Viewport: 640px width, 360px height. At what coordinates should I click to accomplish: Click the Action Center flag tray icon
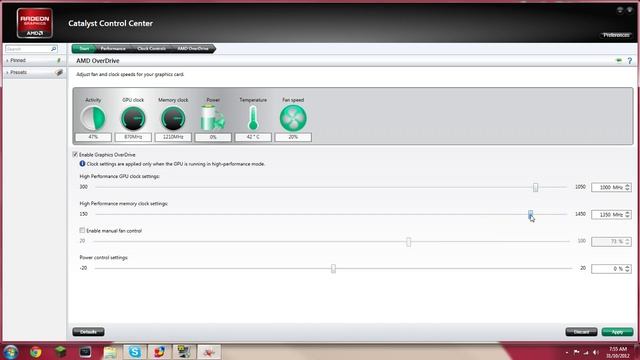click(x=576, y=352)
